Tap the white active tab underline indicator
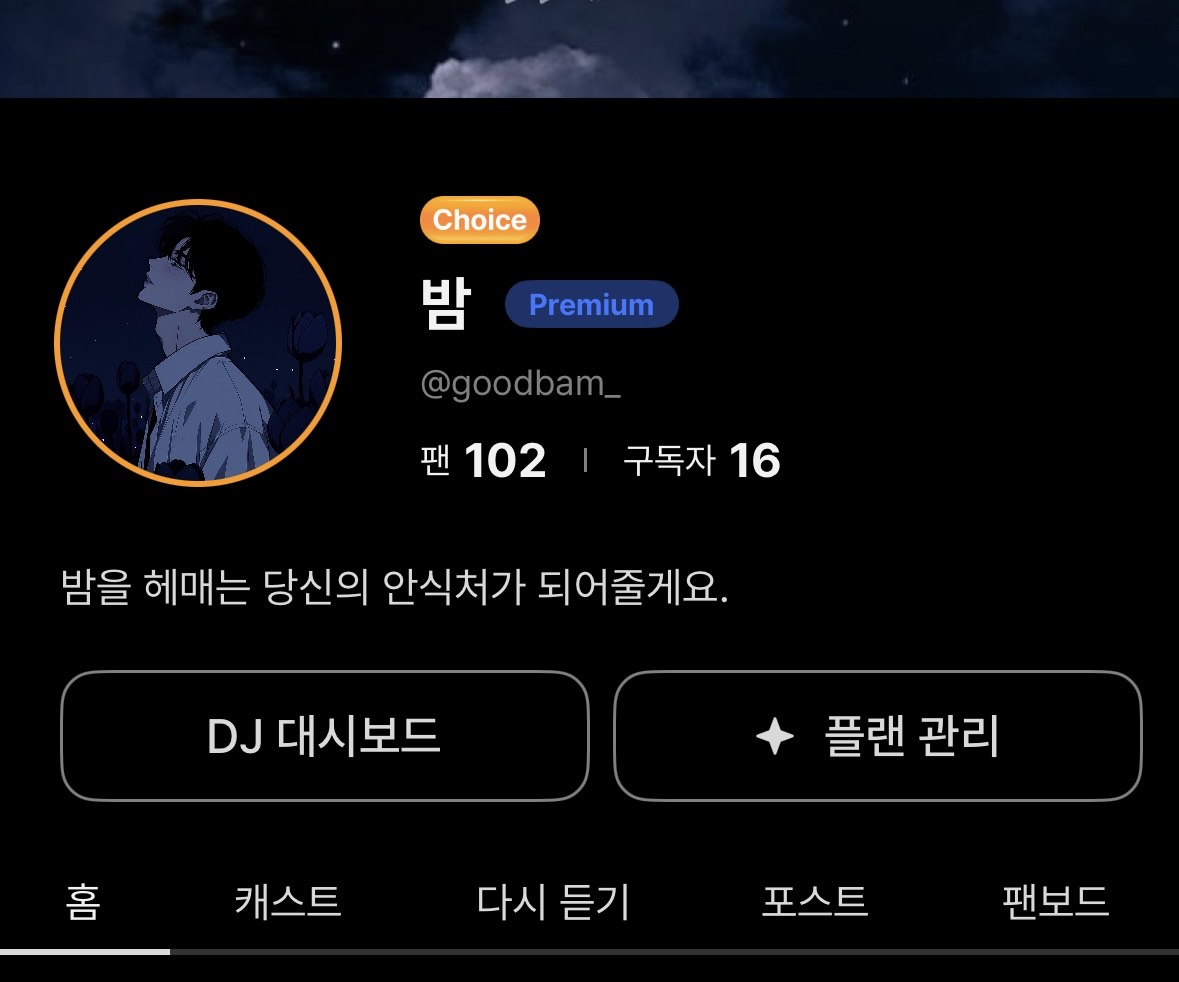 (85, 952)
